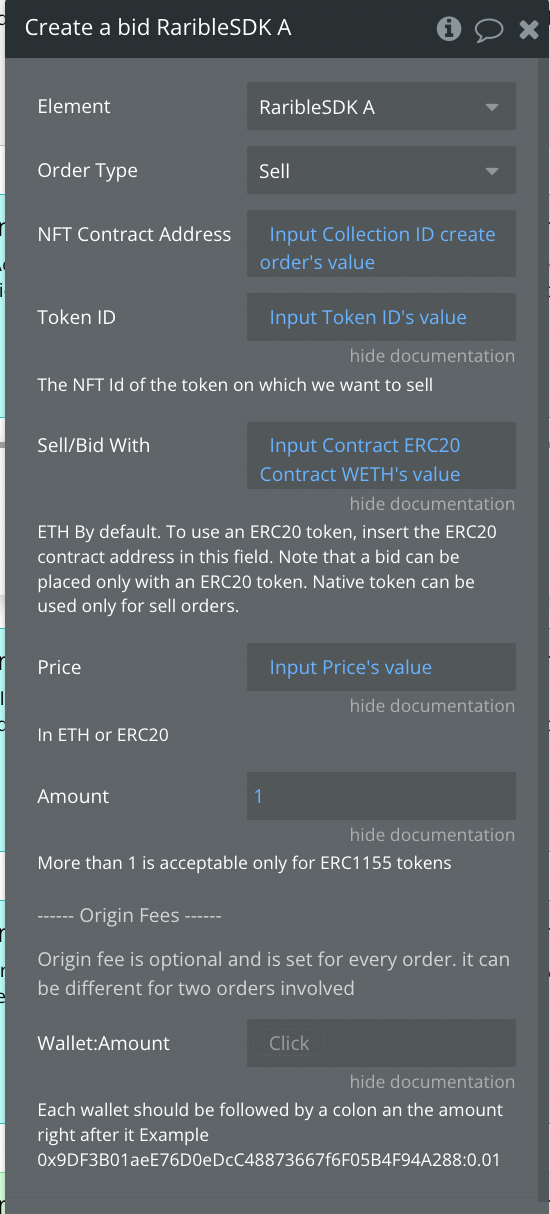Hide documentation under Wallet:Amount field
Image resolution: width=550 pixels, height=1214 pixels.
tap(432, 1082)
